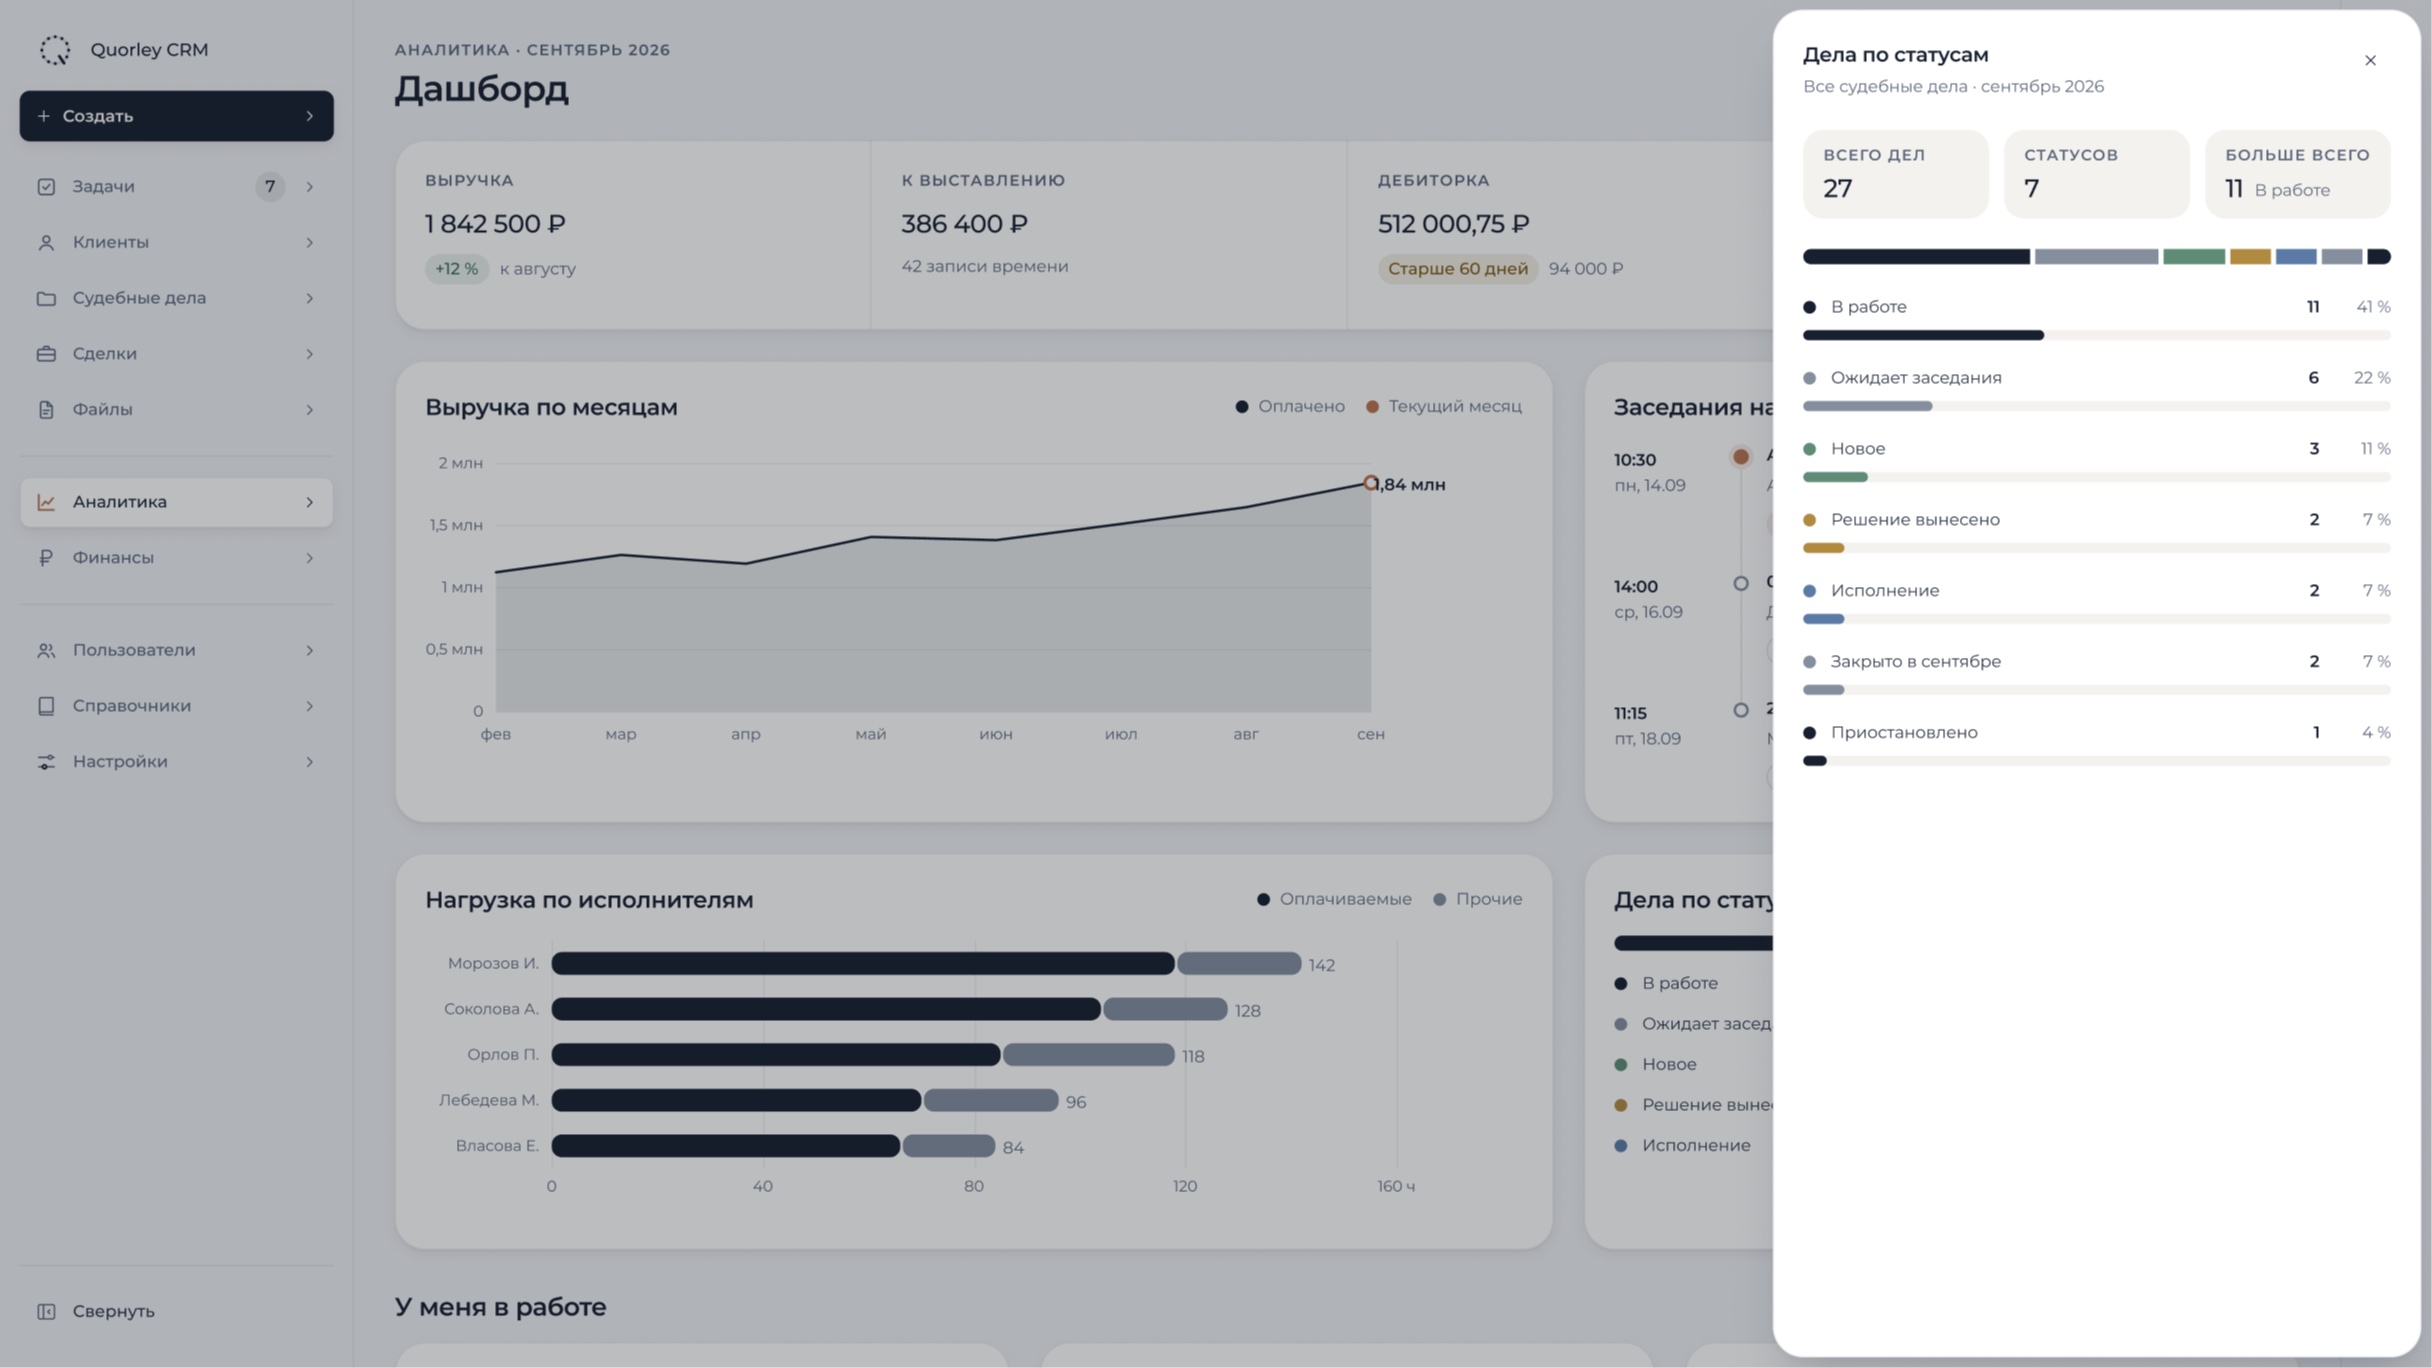Click the Старше 60 дней tag
Viewport: 2432px width, 1368px height.
1457,269
